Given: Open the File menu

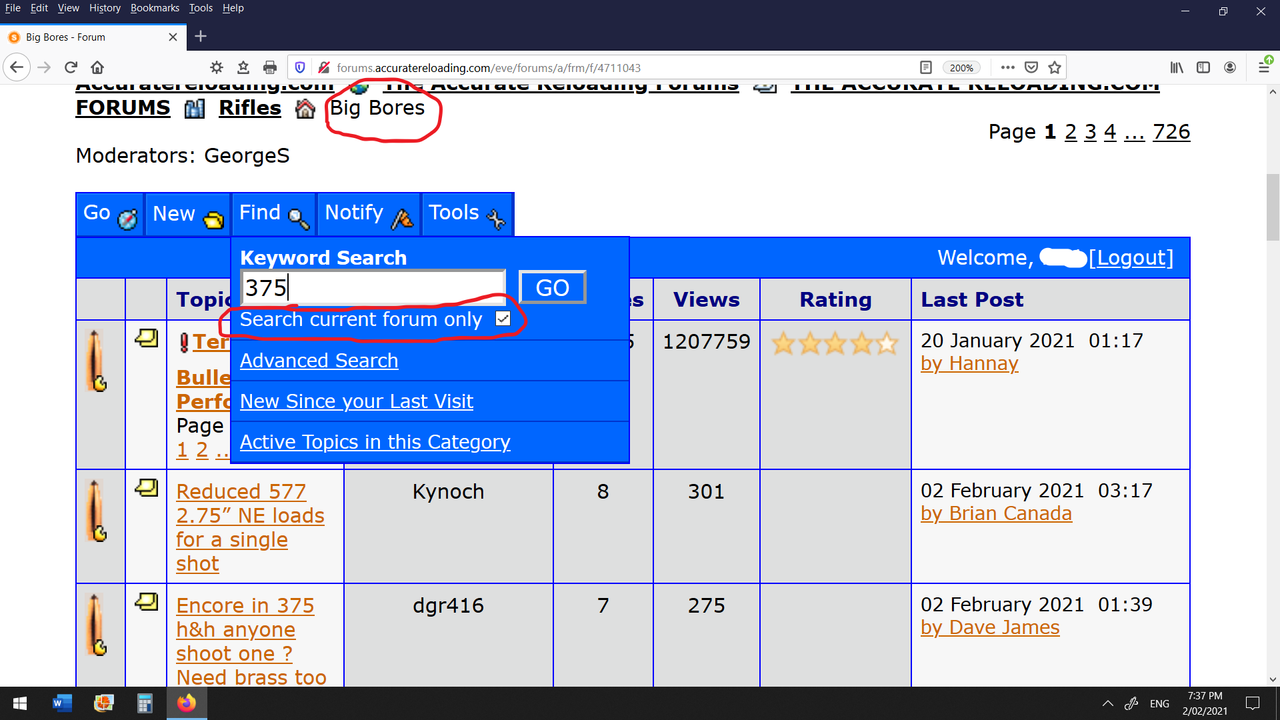Looking at the screenshot, I should pyautogui.click(x=13, y=8).
